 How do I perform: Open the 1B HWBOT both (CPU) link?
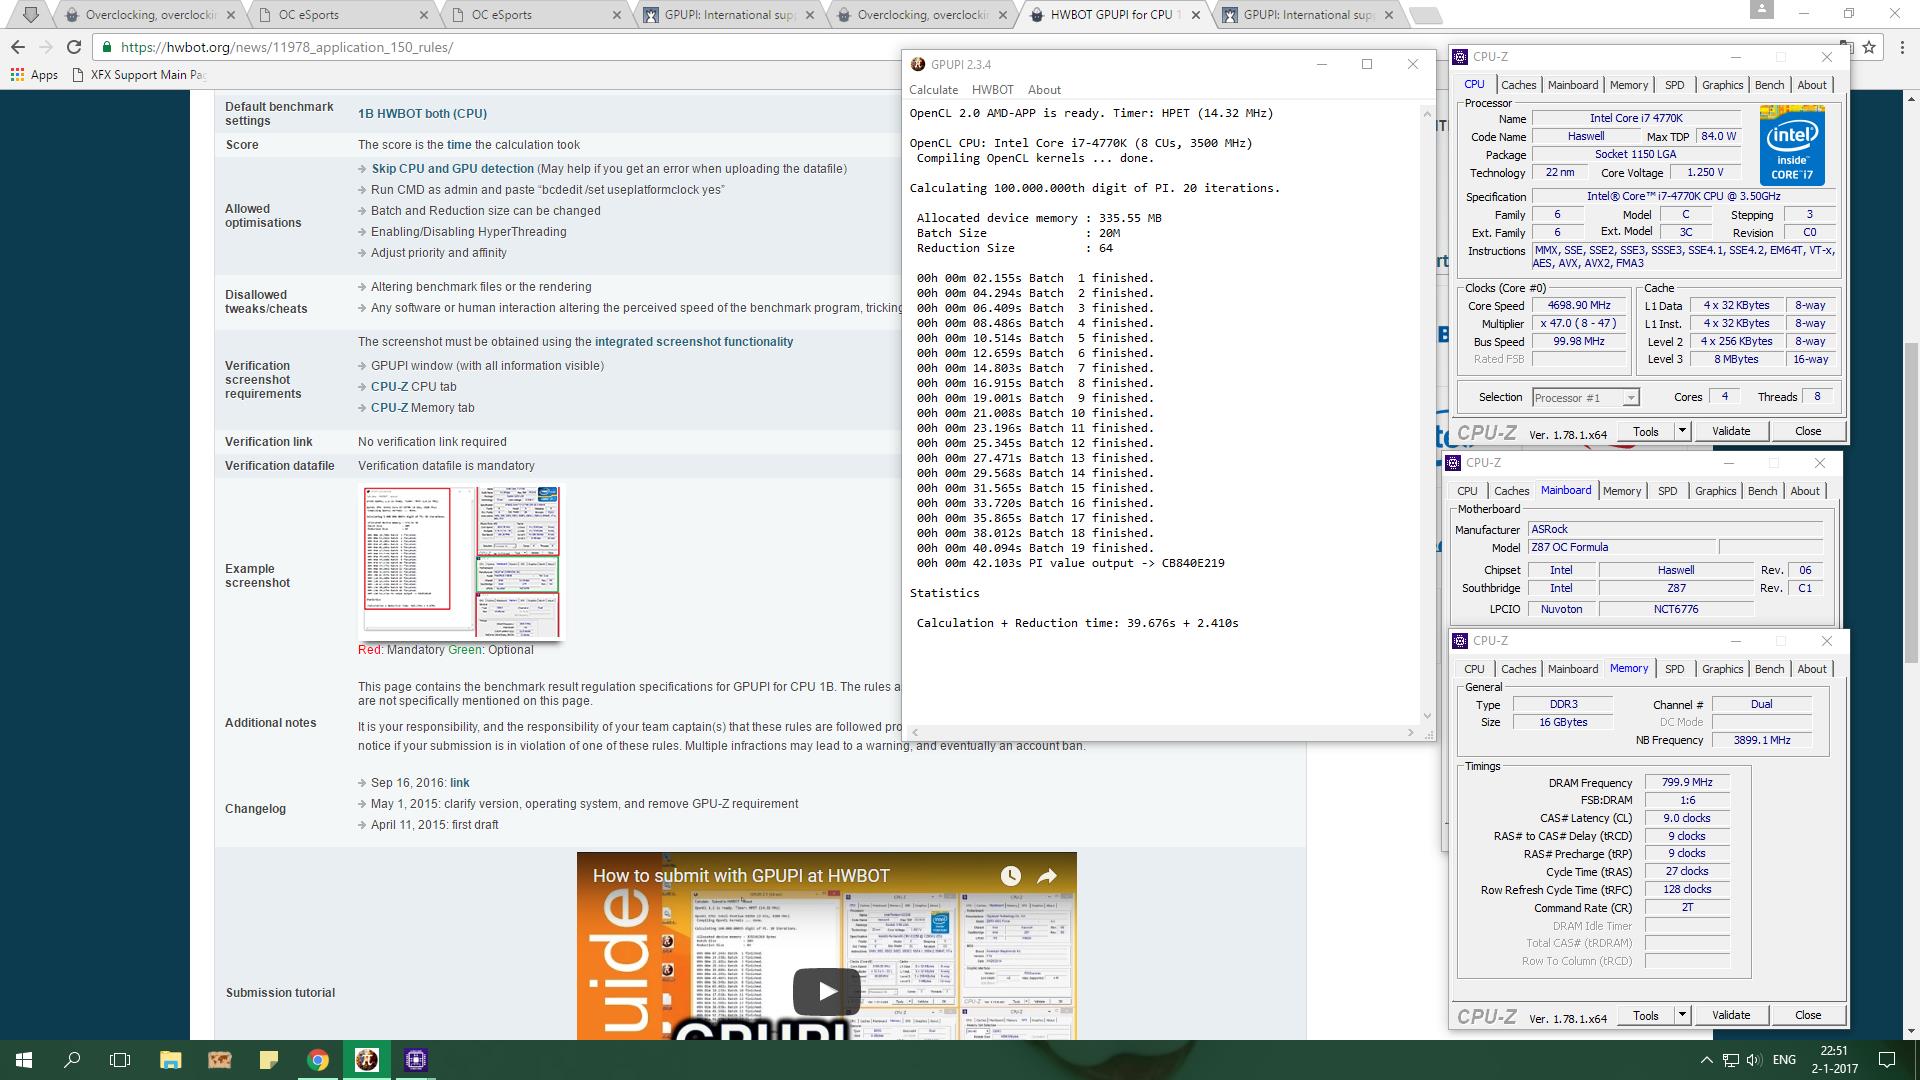tap(422, 114)
